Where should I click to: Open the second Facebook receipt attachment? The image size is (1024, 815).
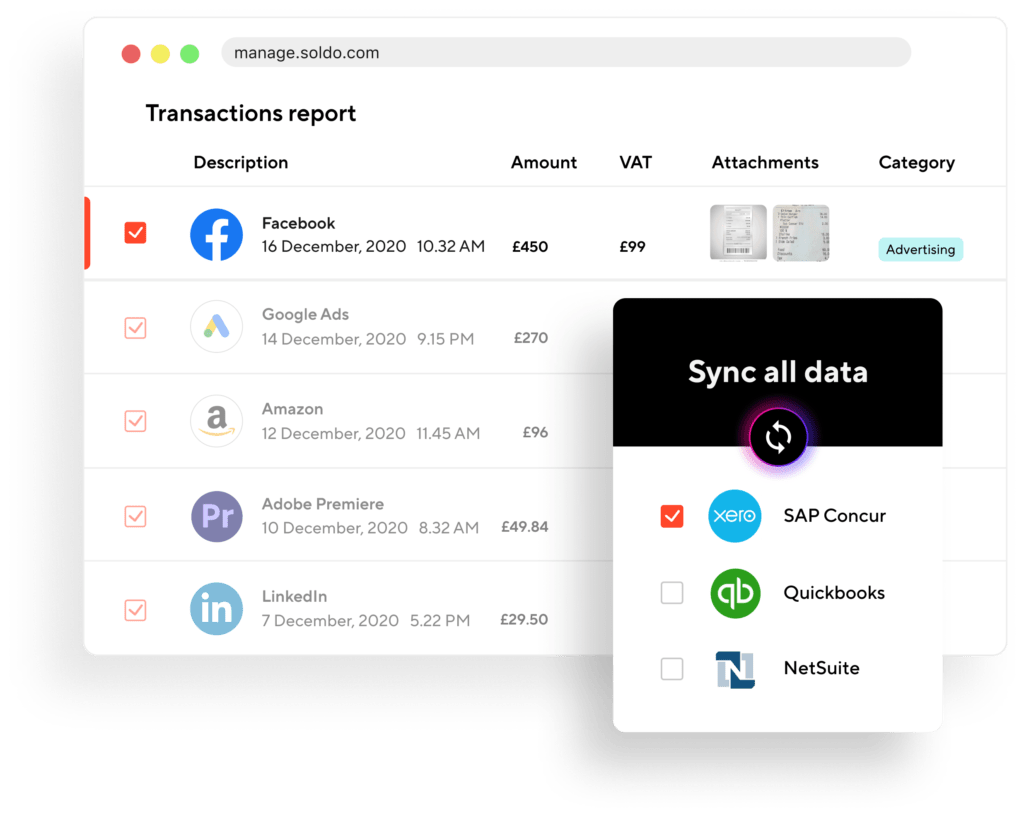(801, 233)
